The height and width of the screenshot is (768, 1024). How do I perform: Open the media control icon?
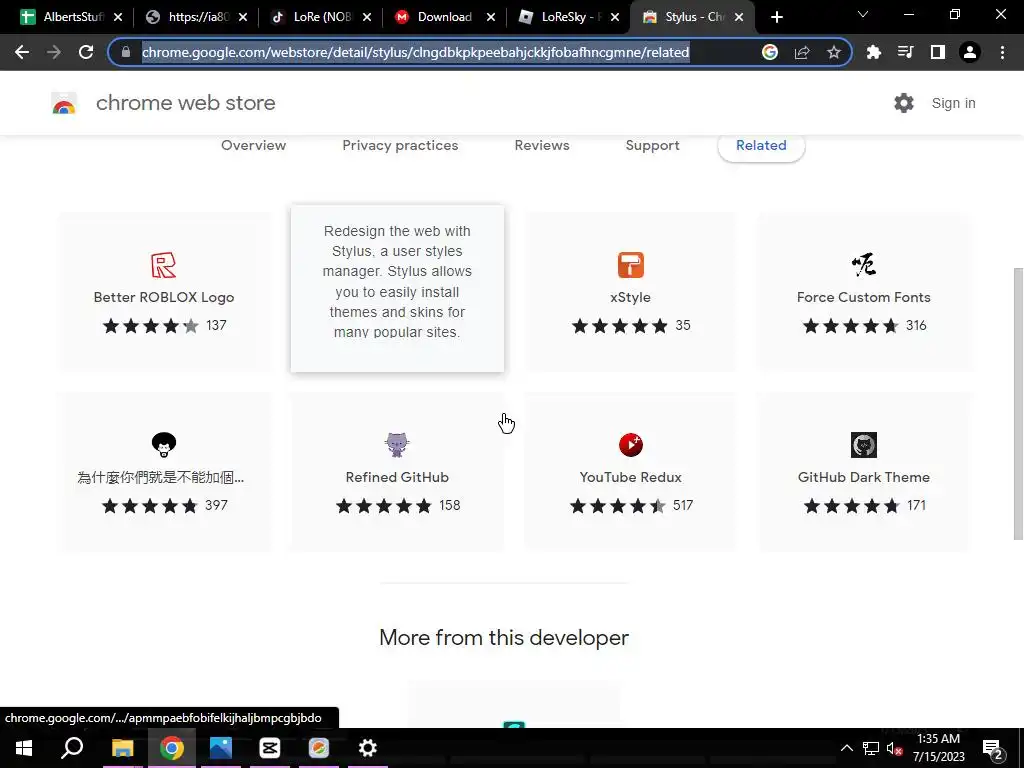906,52
